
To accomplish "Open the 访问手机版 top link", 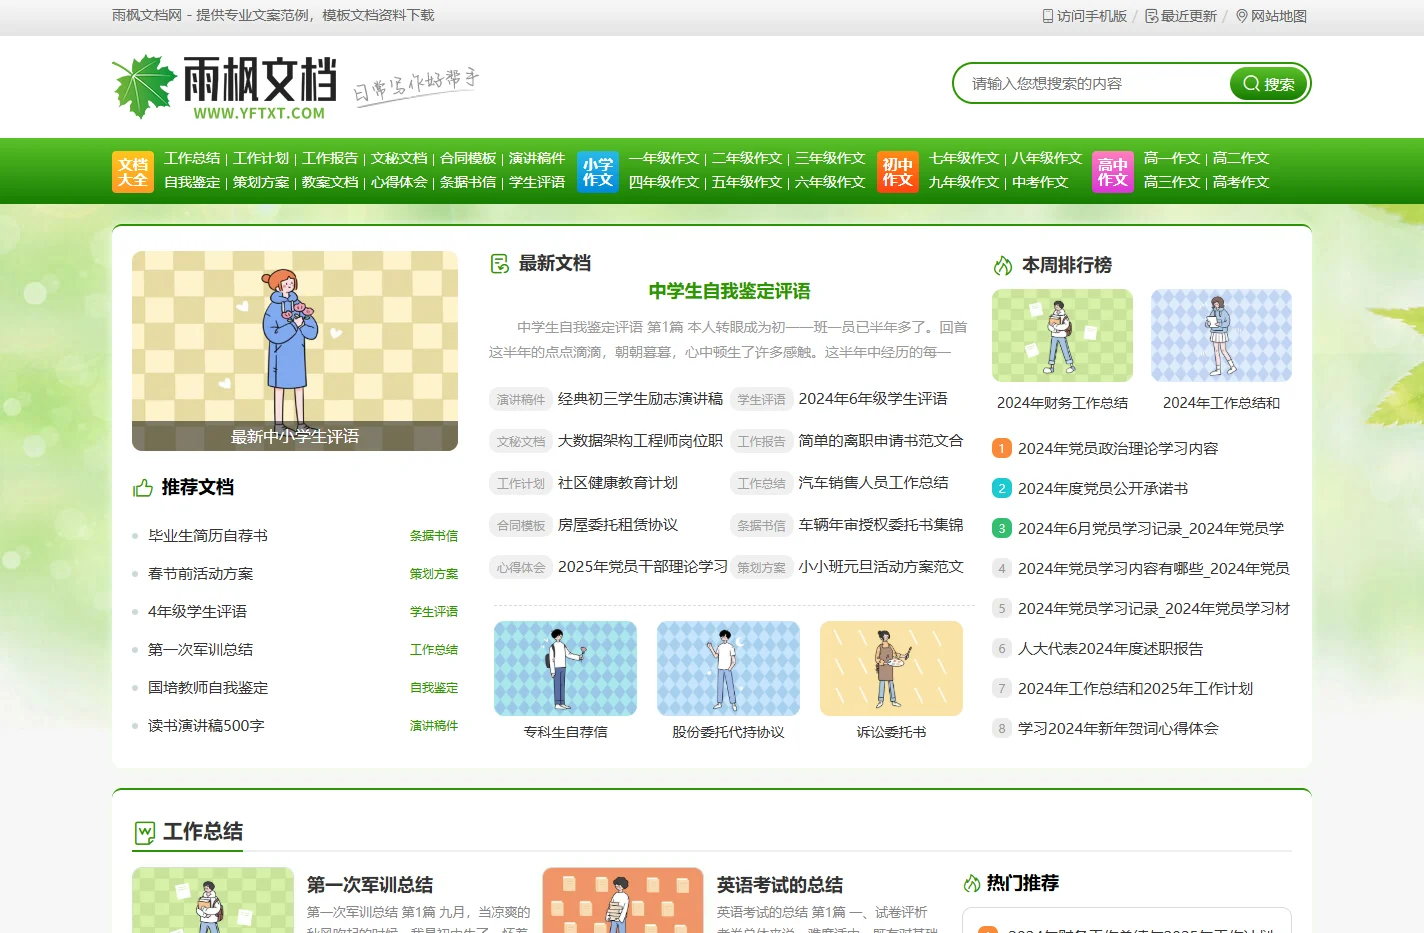I will 1092,16.
